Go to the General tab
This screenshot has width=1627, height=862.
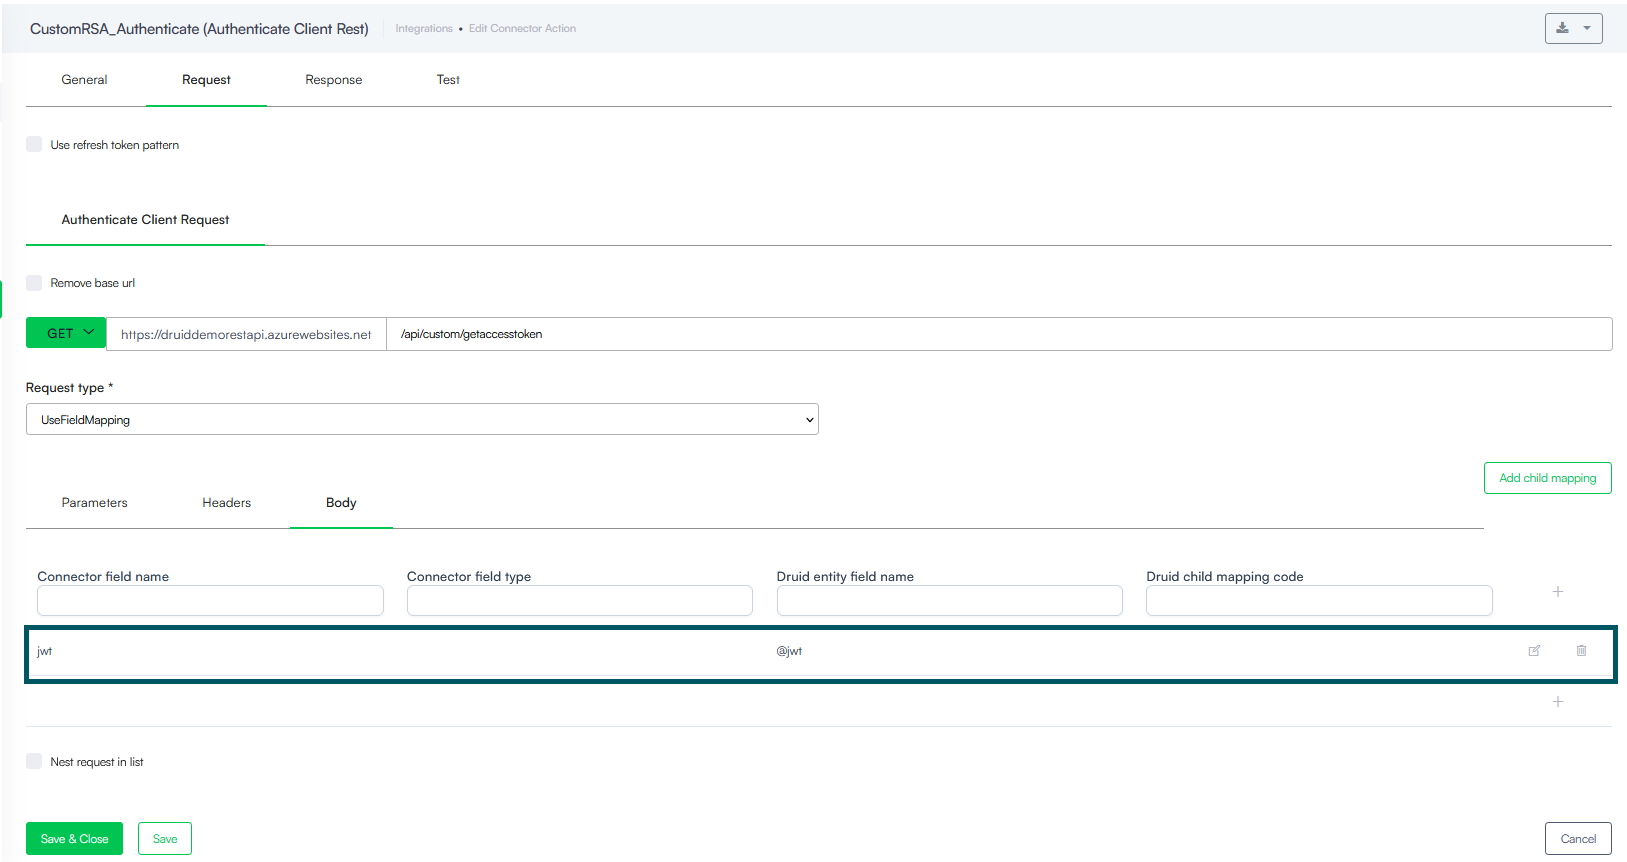point(84,80)
